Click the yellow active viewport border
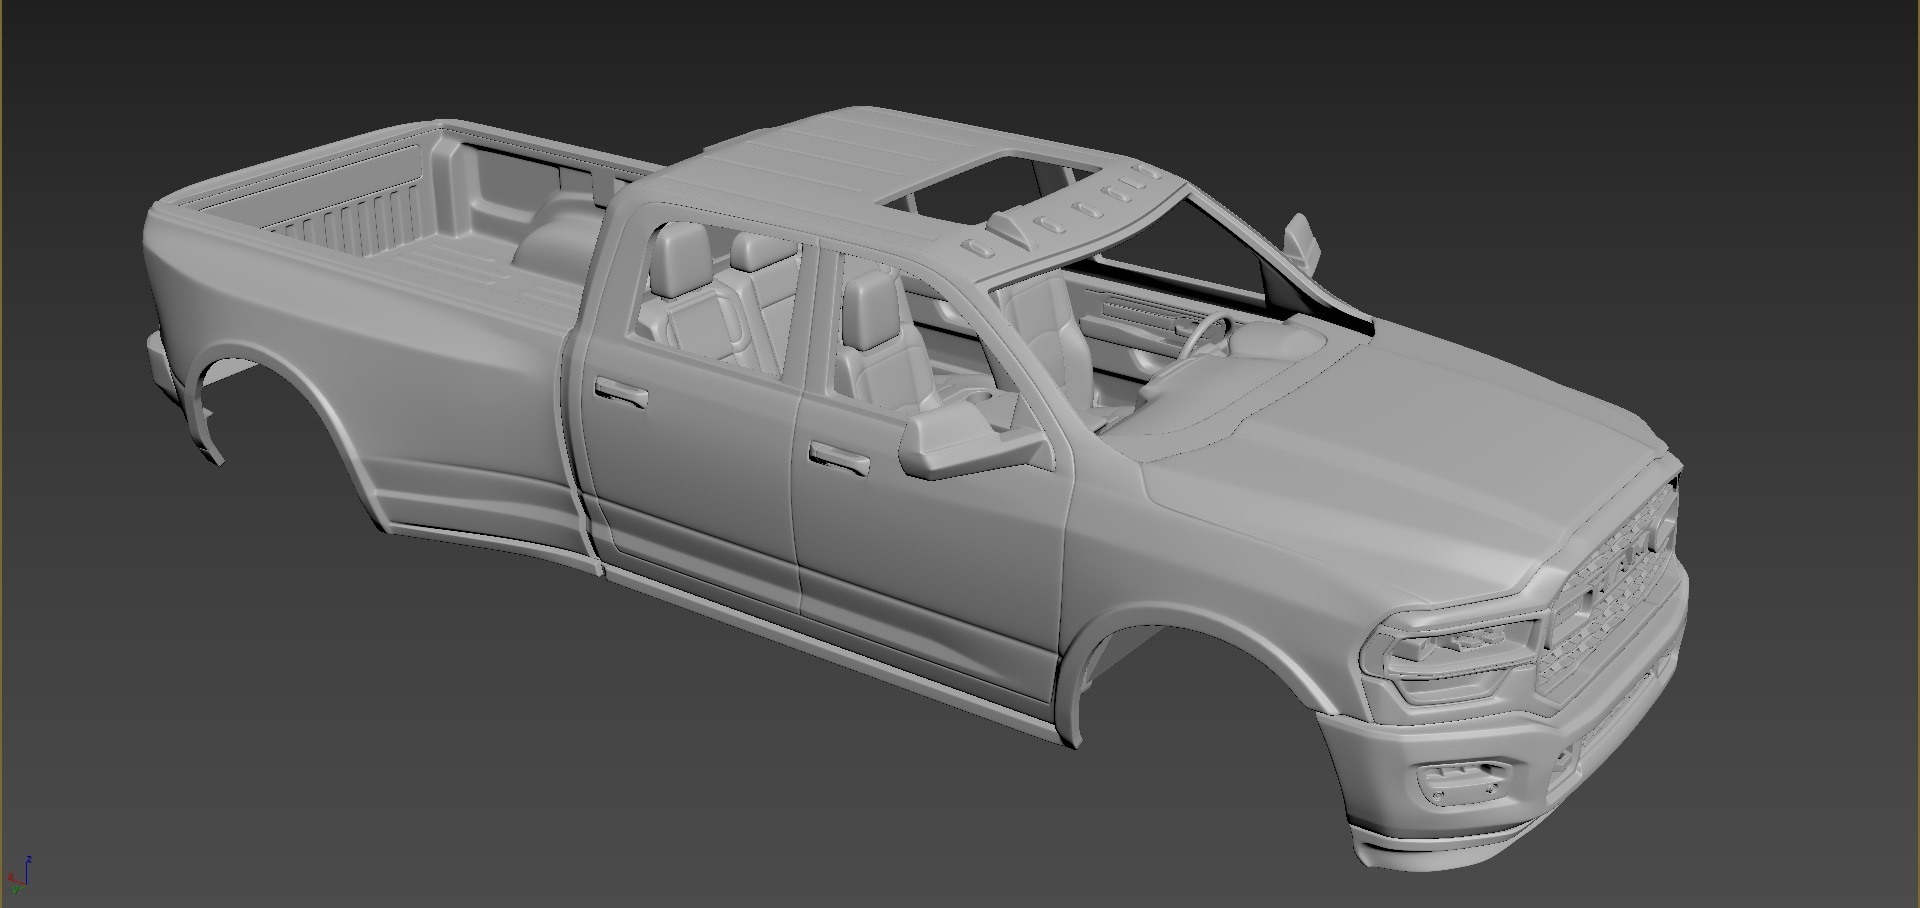This screenshot has width=1920, height=908. click(x=4, y=450)
